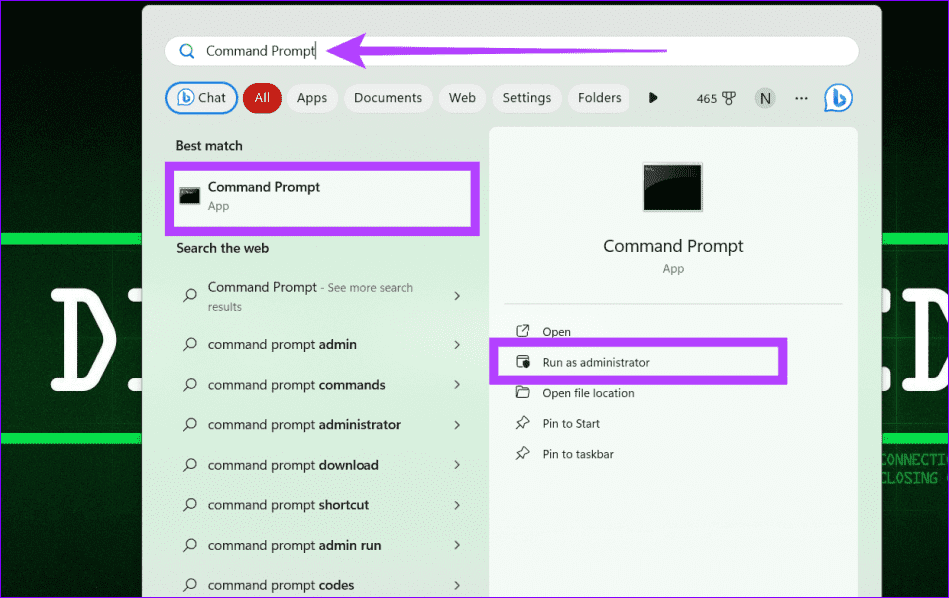This screenshot has height=598, width=949.
Task: Open Bing Chat icon at top right
Action: point(838,97)
